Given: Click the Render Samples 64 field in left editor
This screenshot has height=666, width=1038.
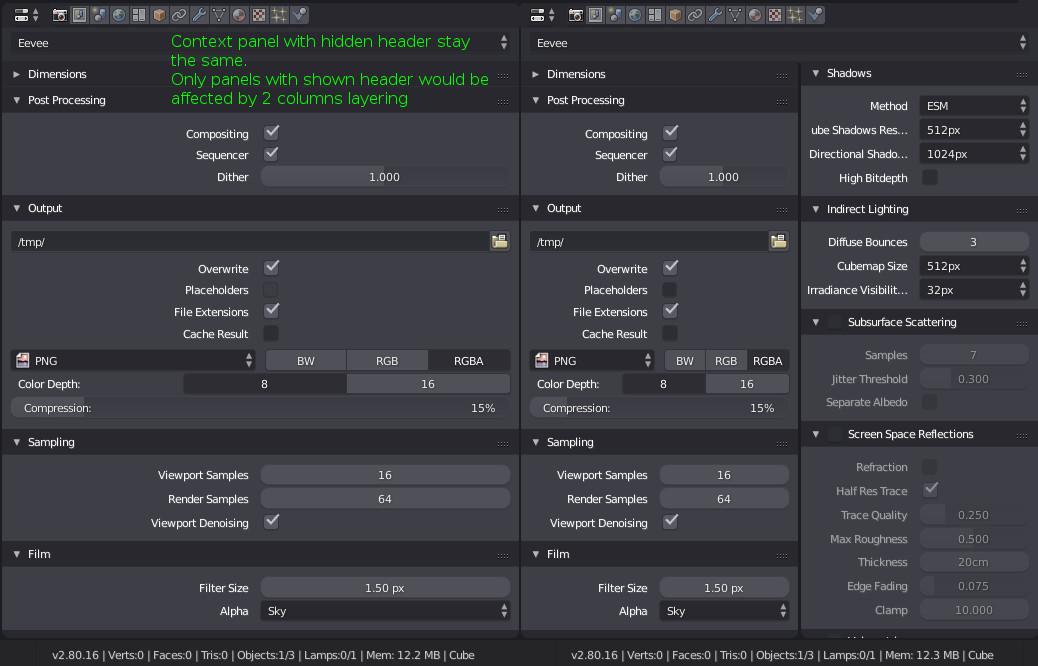Looking at the screenshot, I should pos(385,499).
